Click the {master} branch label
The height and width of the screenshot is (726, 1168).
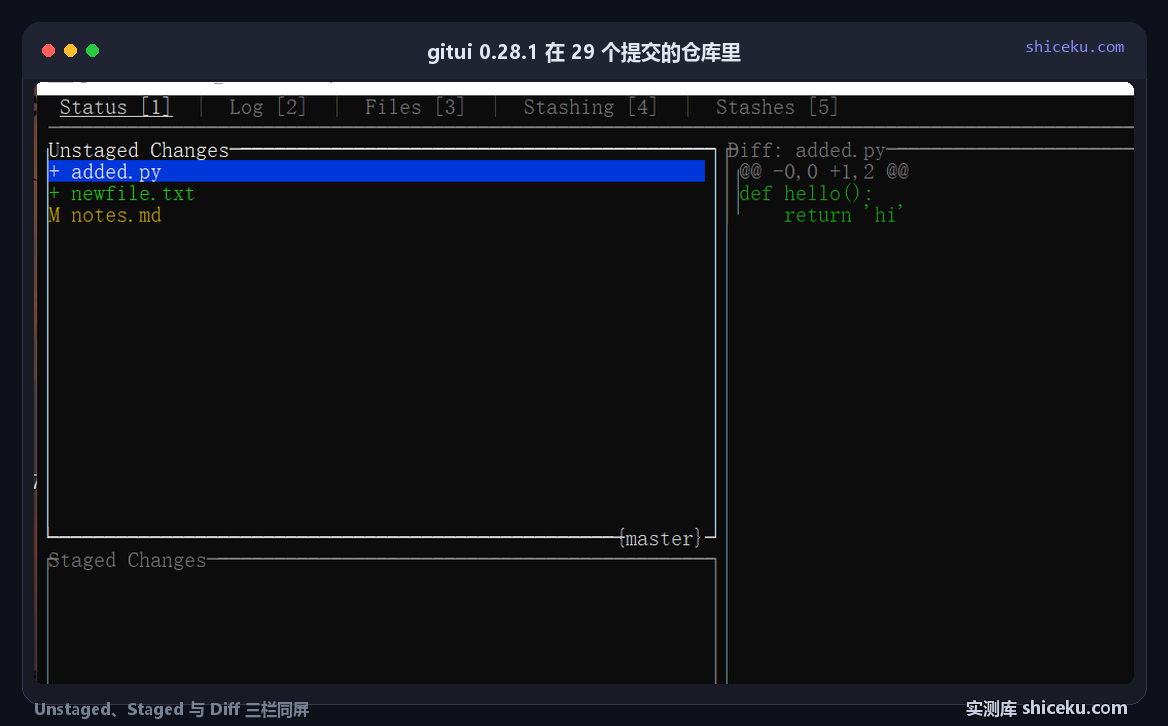click(x=660, y=538)
